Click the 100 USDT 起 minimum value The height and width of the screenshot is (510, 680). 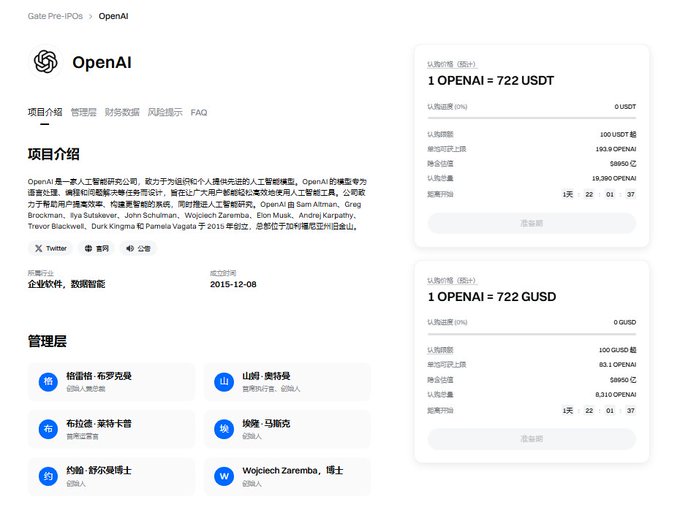(x=618, y=134)
